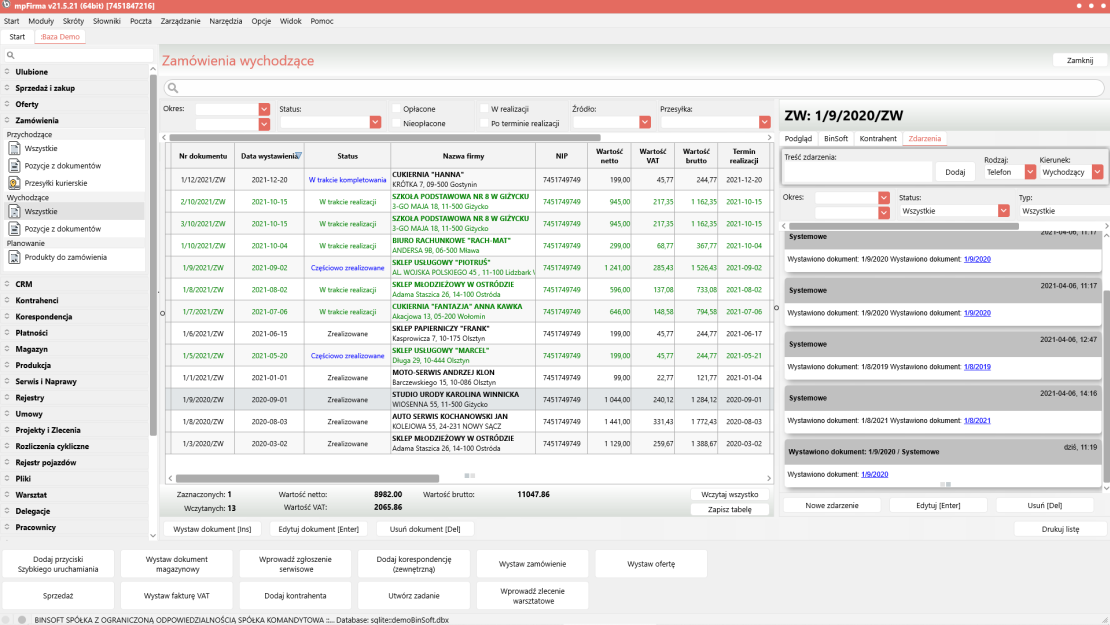Click Zapisz tabelę button
The width and height of the screenshot is (1110, 625).
[x=729, y=510]
